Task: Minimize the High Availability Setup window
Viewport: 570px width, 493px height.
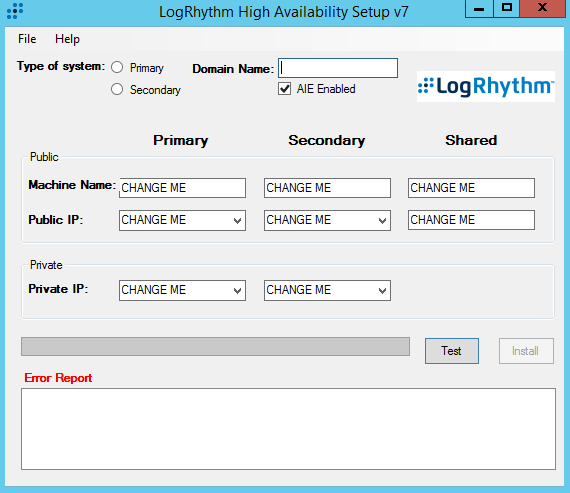Action: pos(479,9)
